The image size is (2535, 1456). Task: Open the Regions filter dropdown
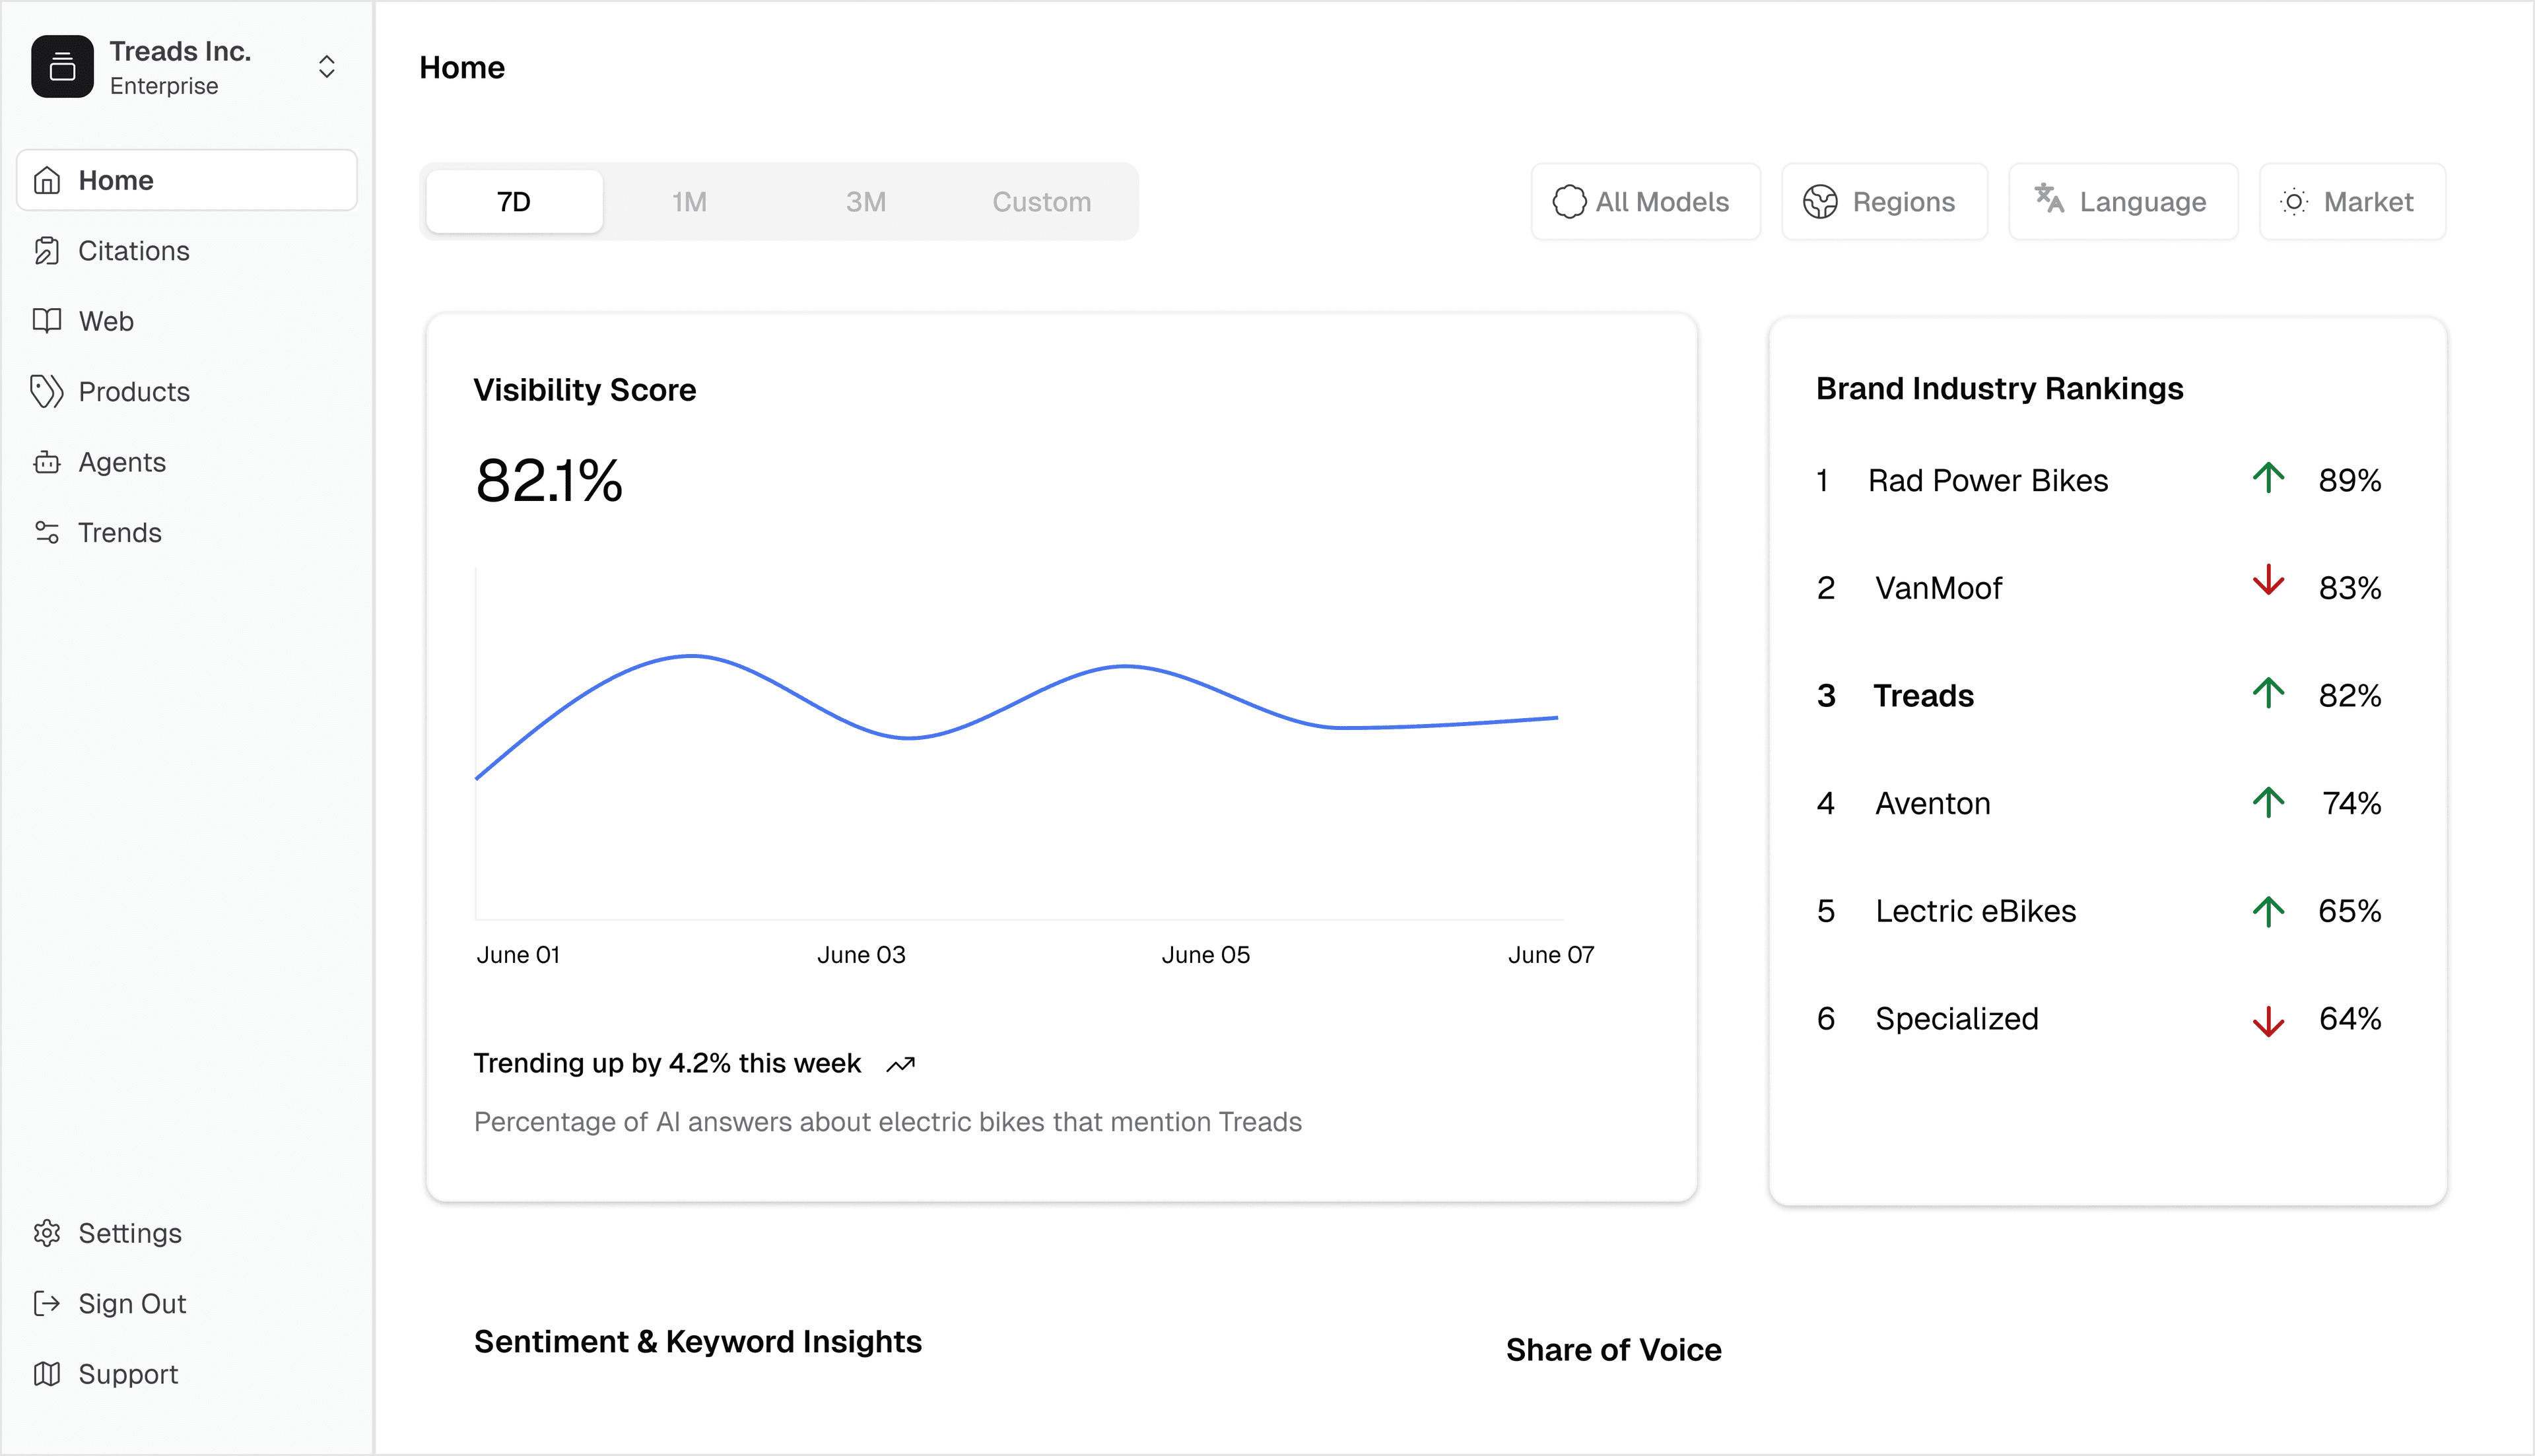click(1884, 202)
